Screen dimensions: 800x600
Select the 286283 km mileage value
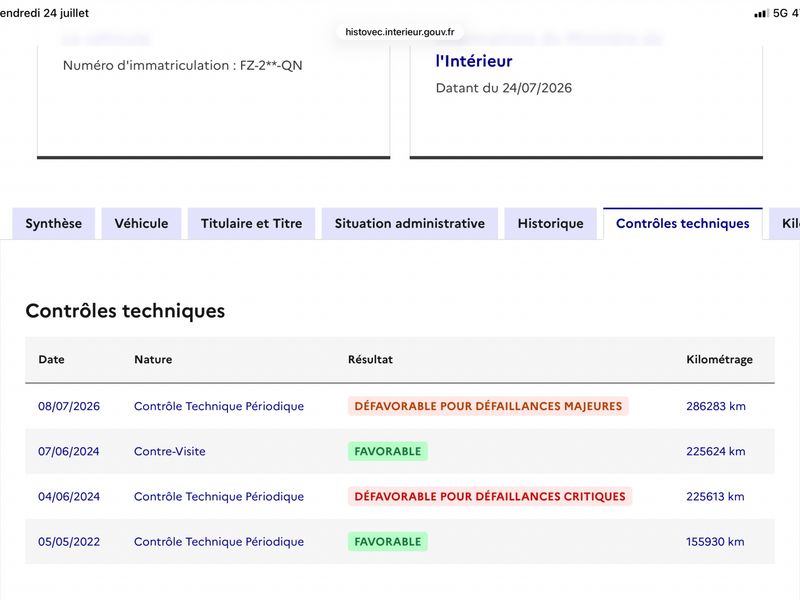click(716, 406)
